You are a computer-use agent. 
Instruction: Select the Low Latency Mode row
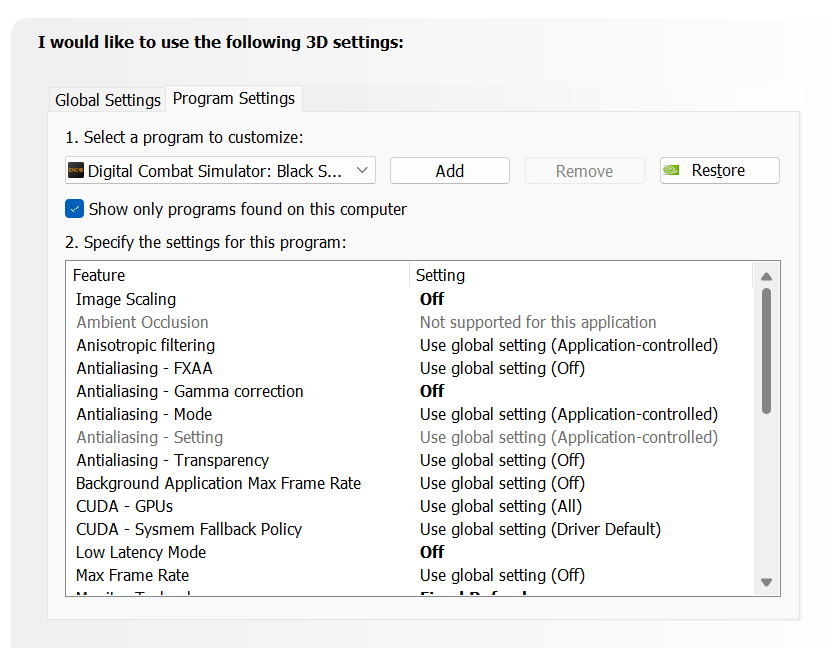pyautogui.click(x=410, y=552)
